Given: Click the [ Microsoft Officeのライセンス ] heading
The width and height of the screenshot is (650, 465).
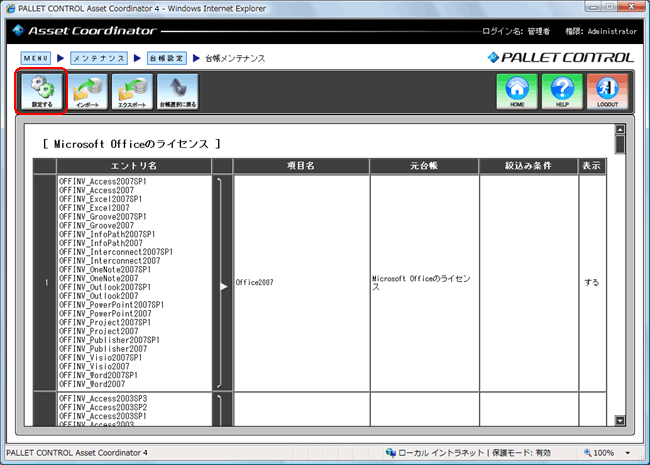Looking at the screenshot, I should 132,144.
